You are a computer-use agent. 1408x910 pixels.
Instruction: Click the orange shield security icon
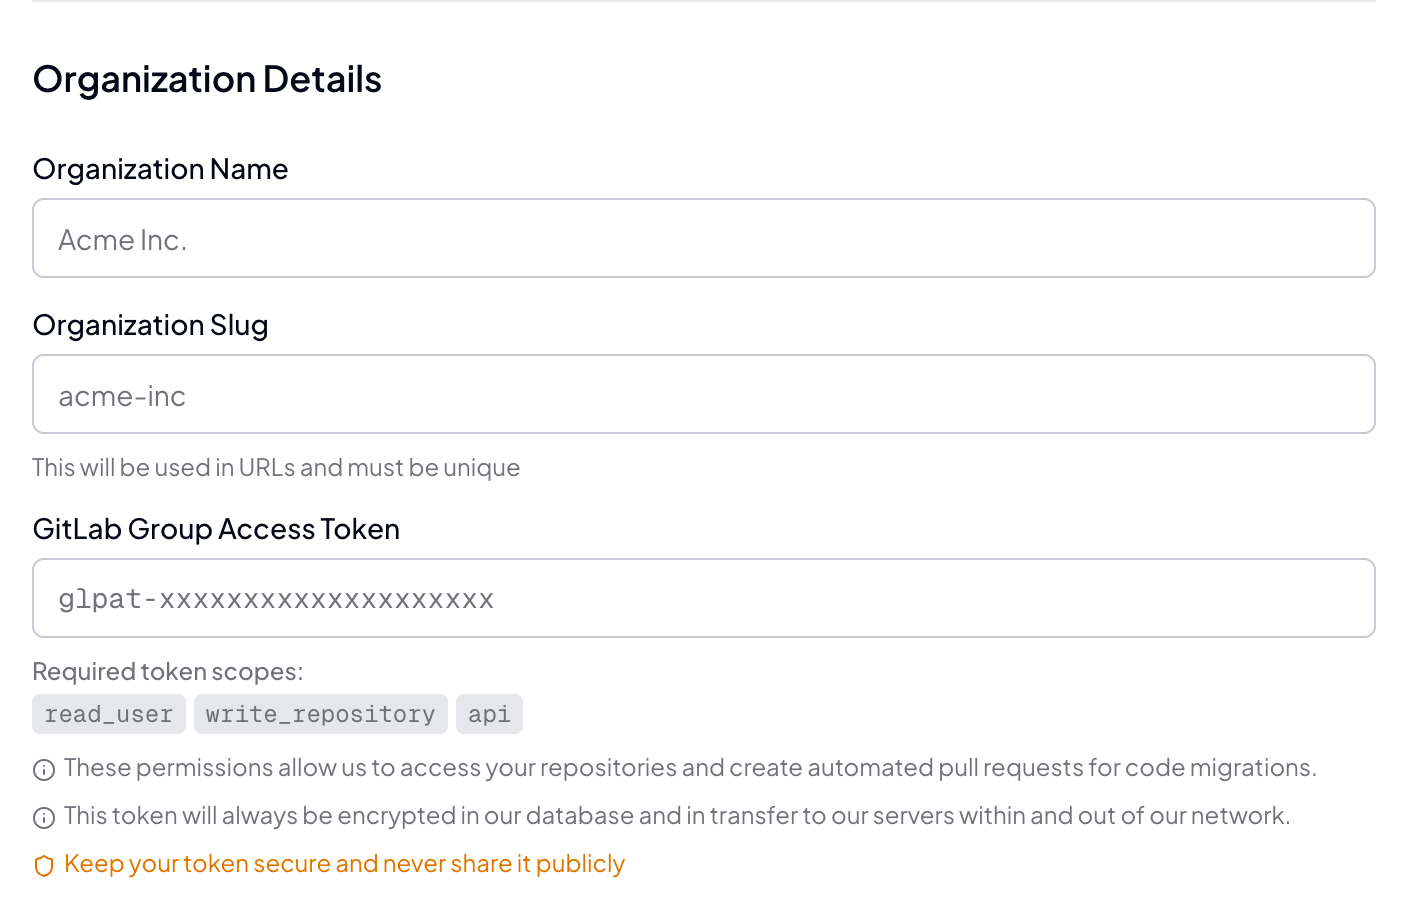[43, 865]
